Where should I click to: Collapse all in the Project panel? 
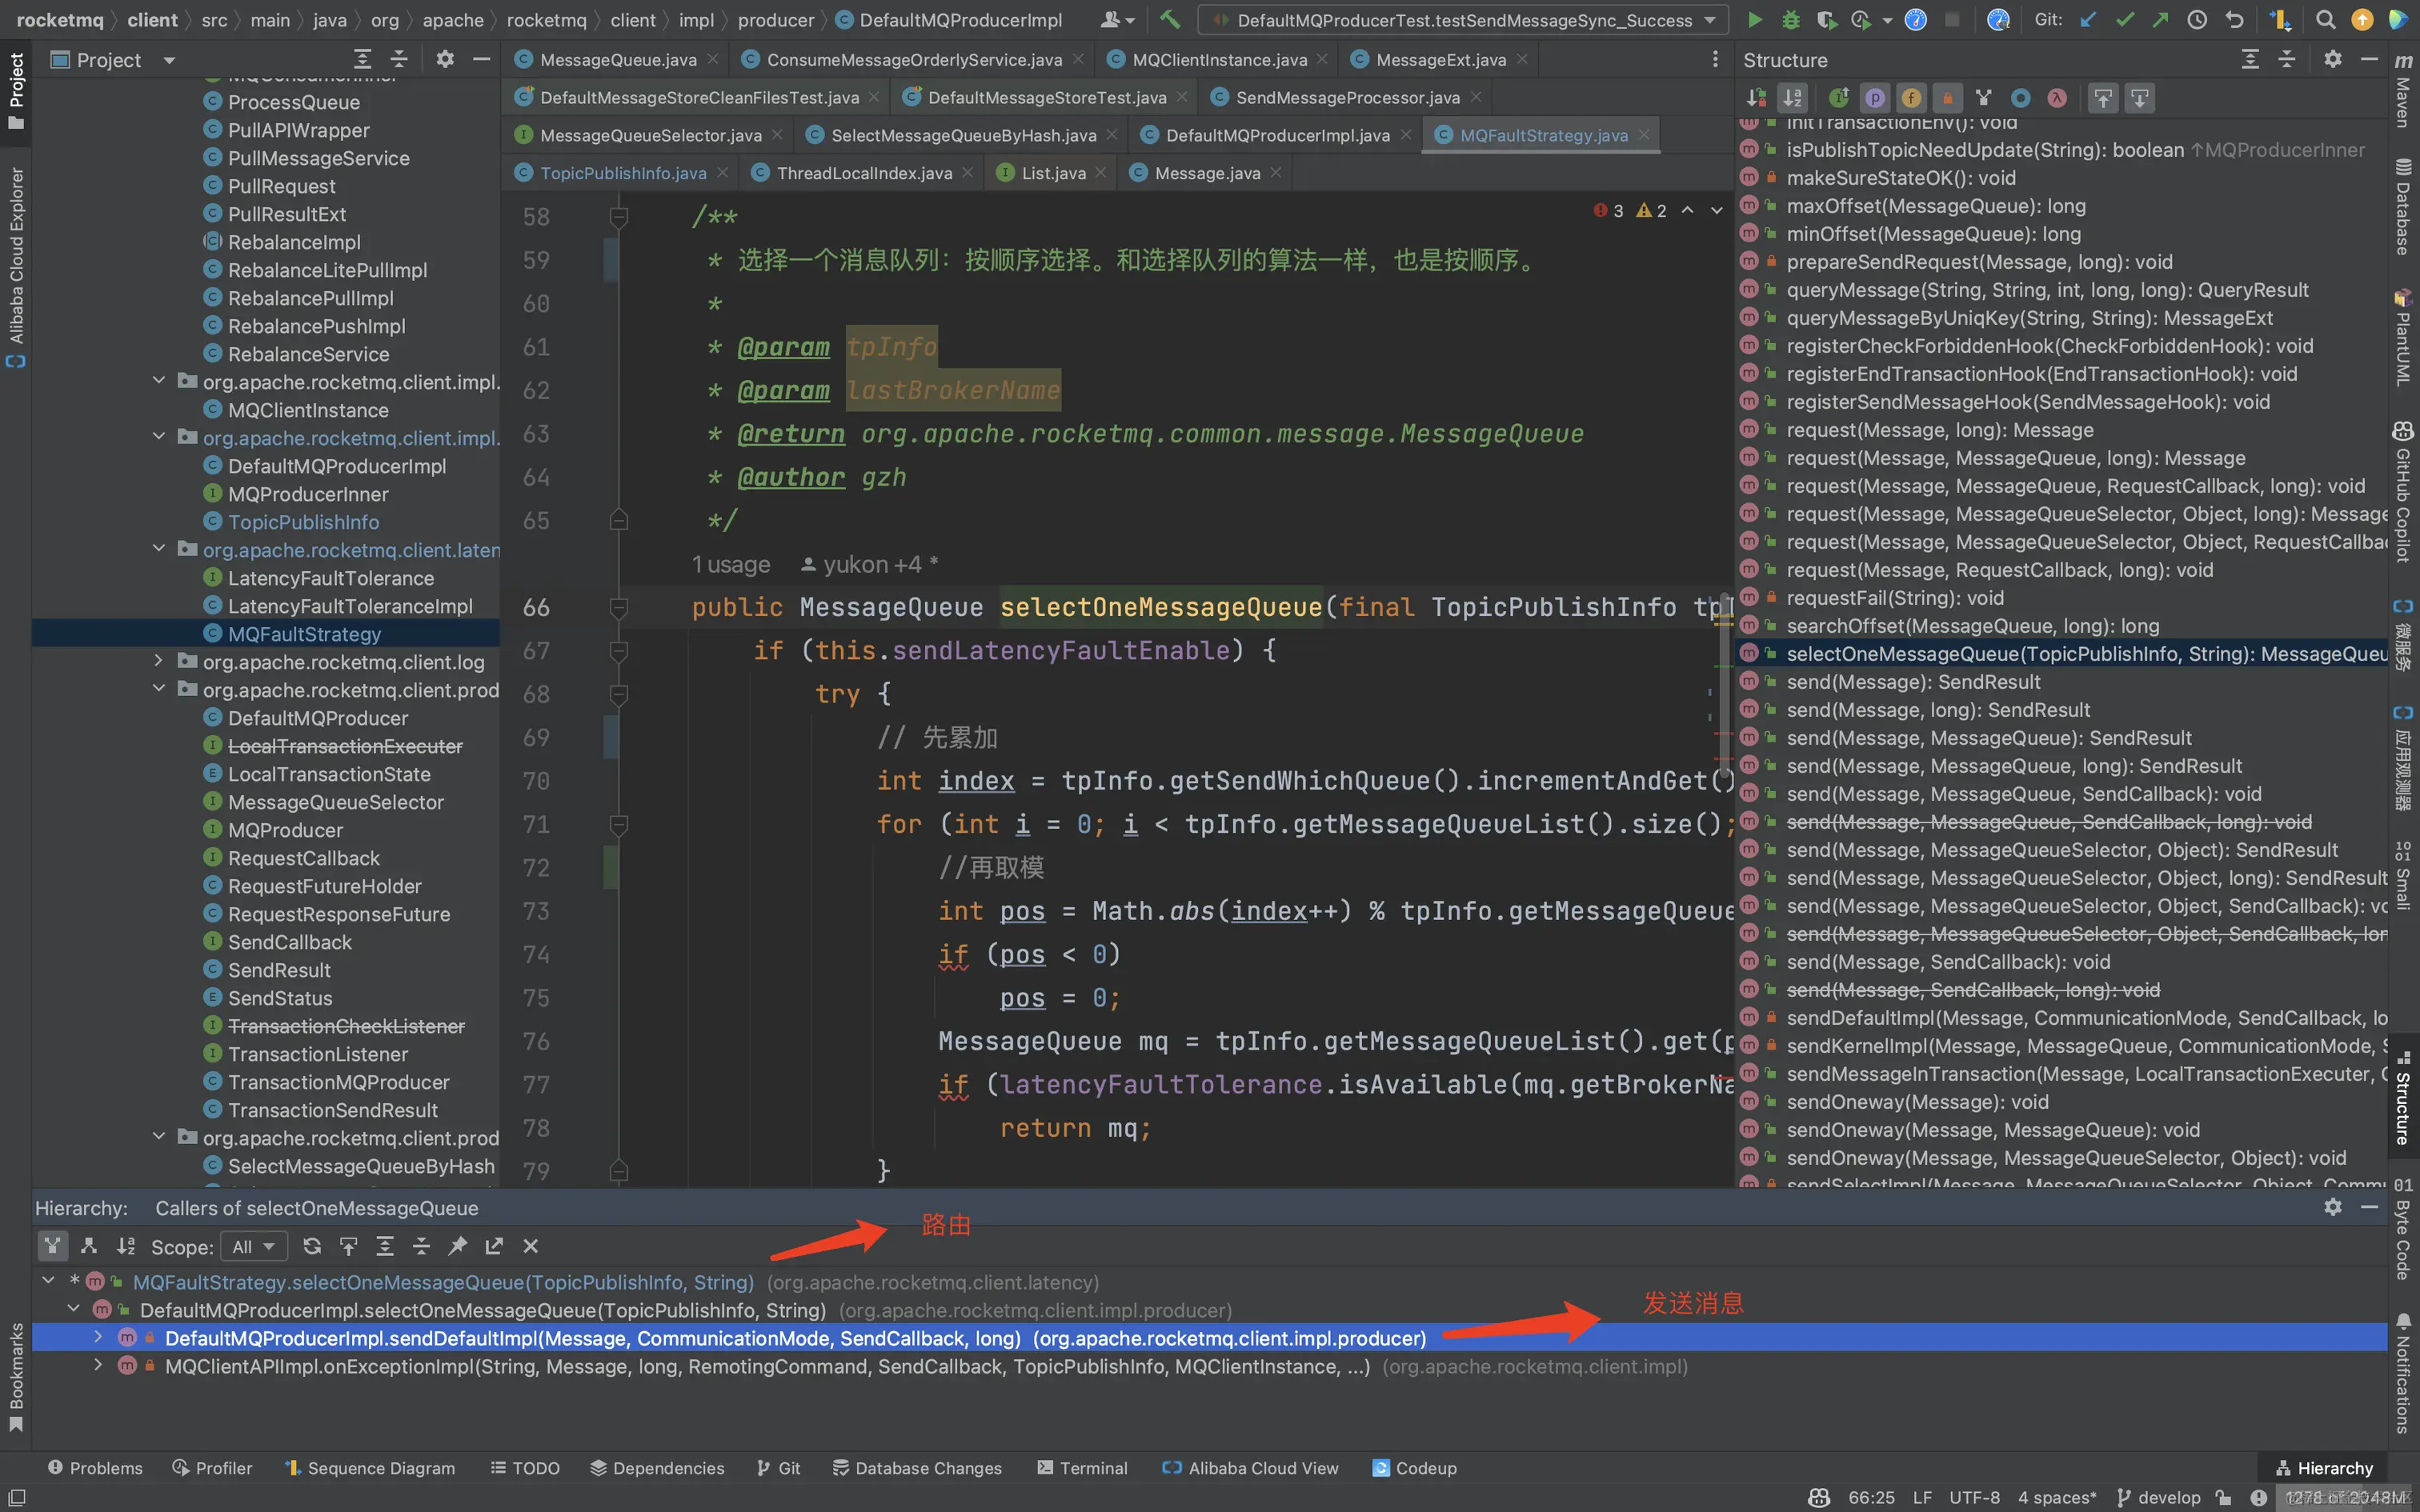coord(399,60)
